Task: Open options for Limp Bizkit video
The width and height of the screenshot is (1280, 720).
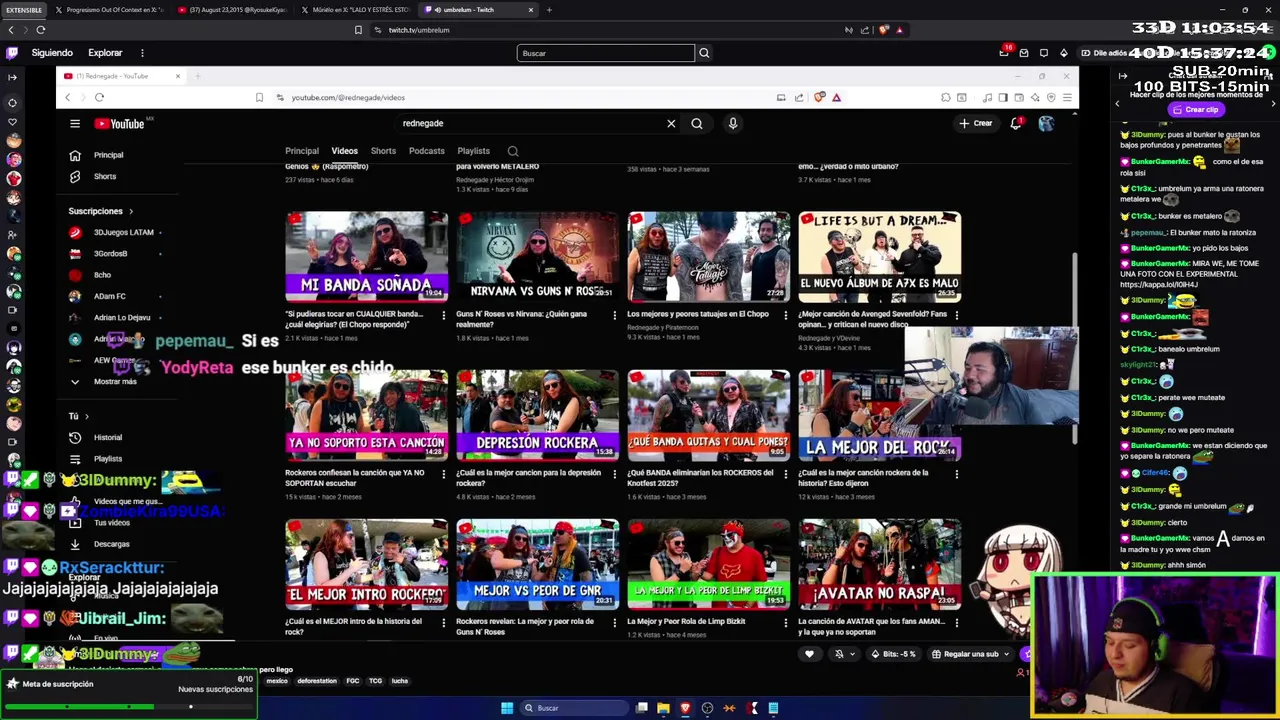Action: [786, 622]
